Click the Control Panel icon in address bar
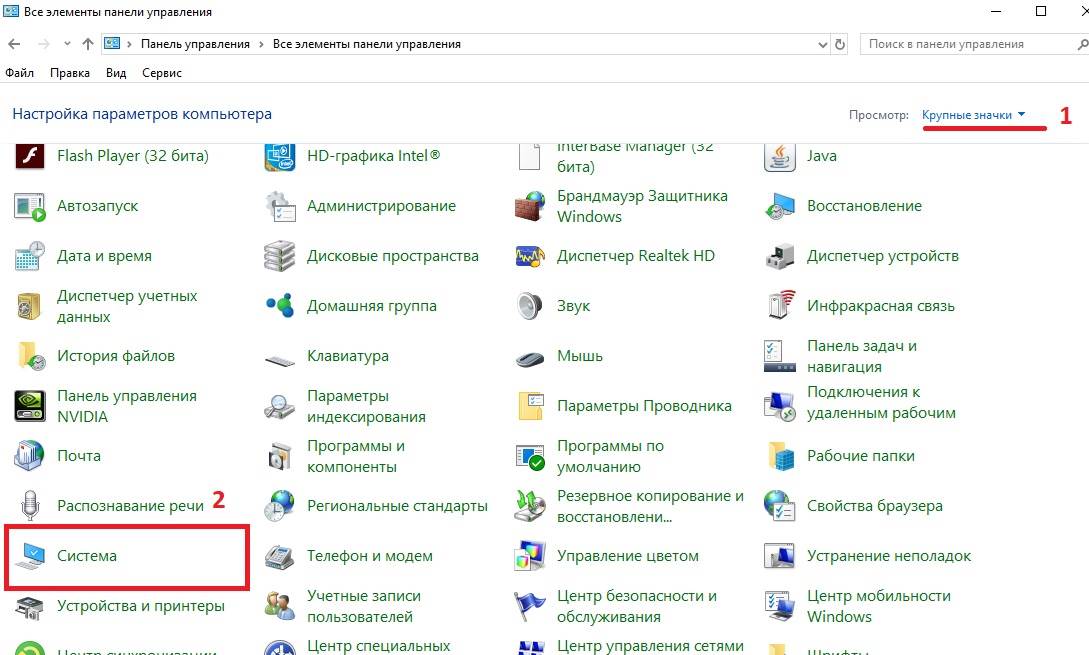 tap(112, 43)
